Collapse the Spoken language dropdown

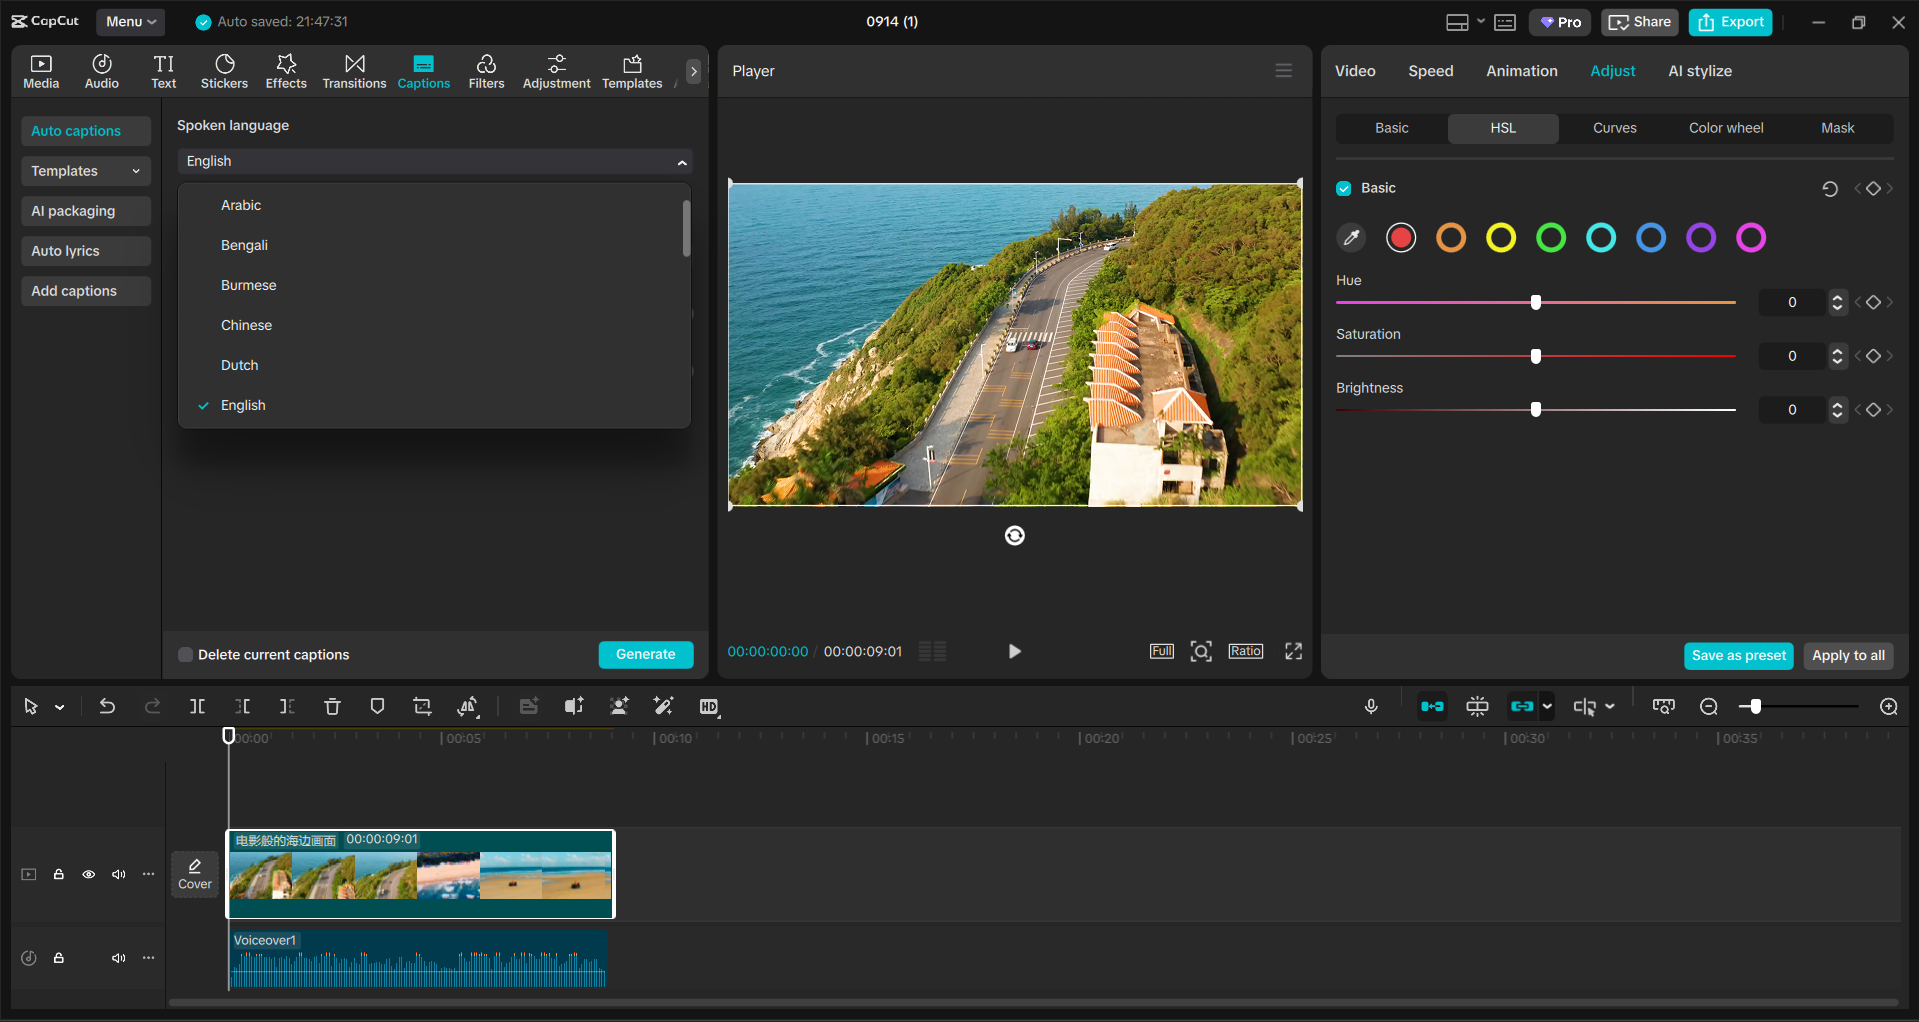coord(682,161)
